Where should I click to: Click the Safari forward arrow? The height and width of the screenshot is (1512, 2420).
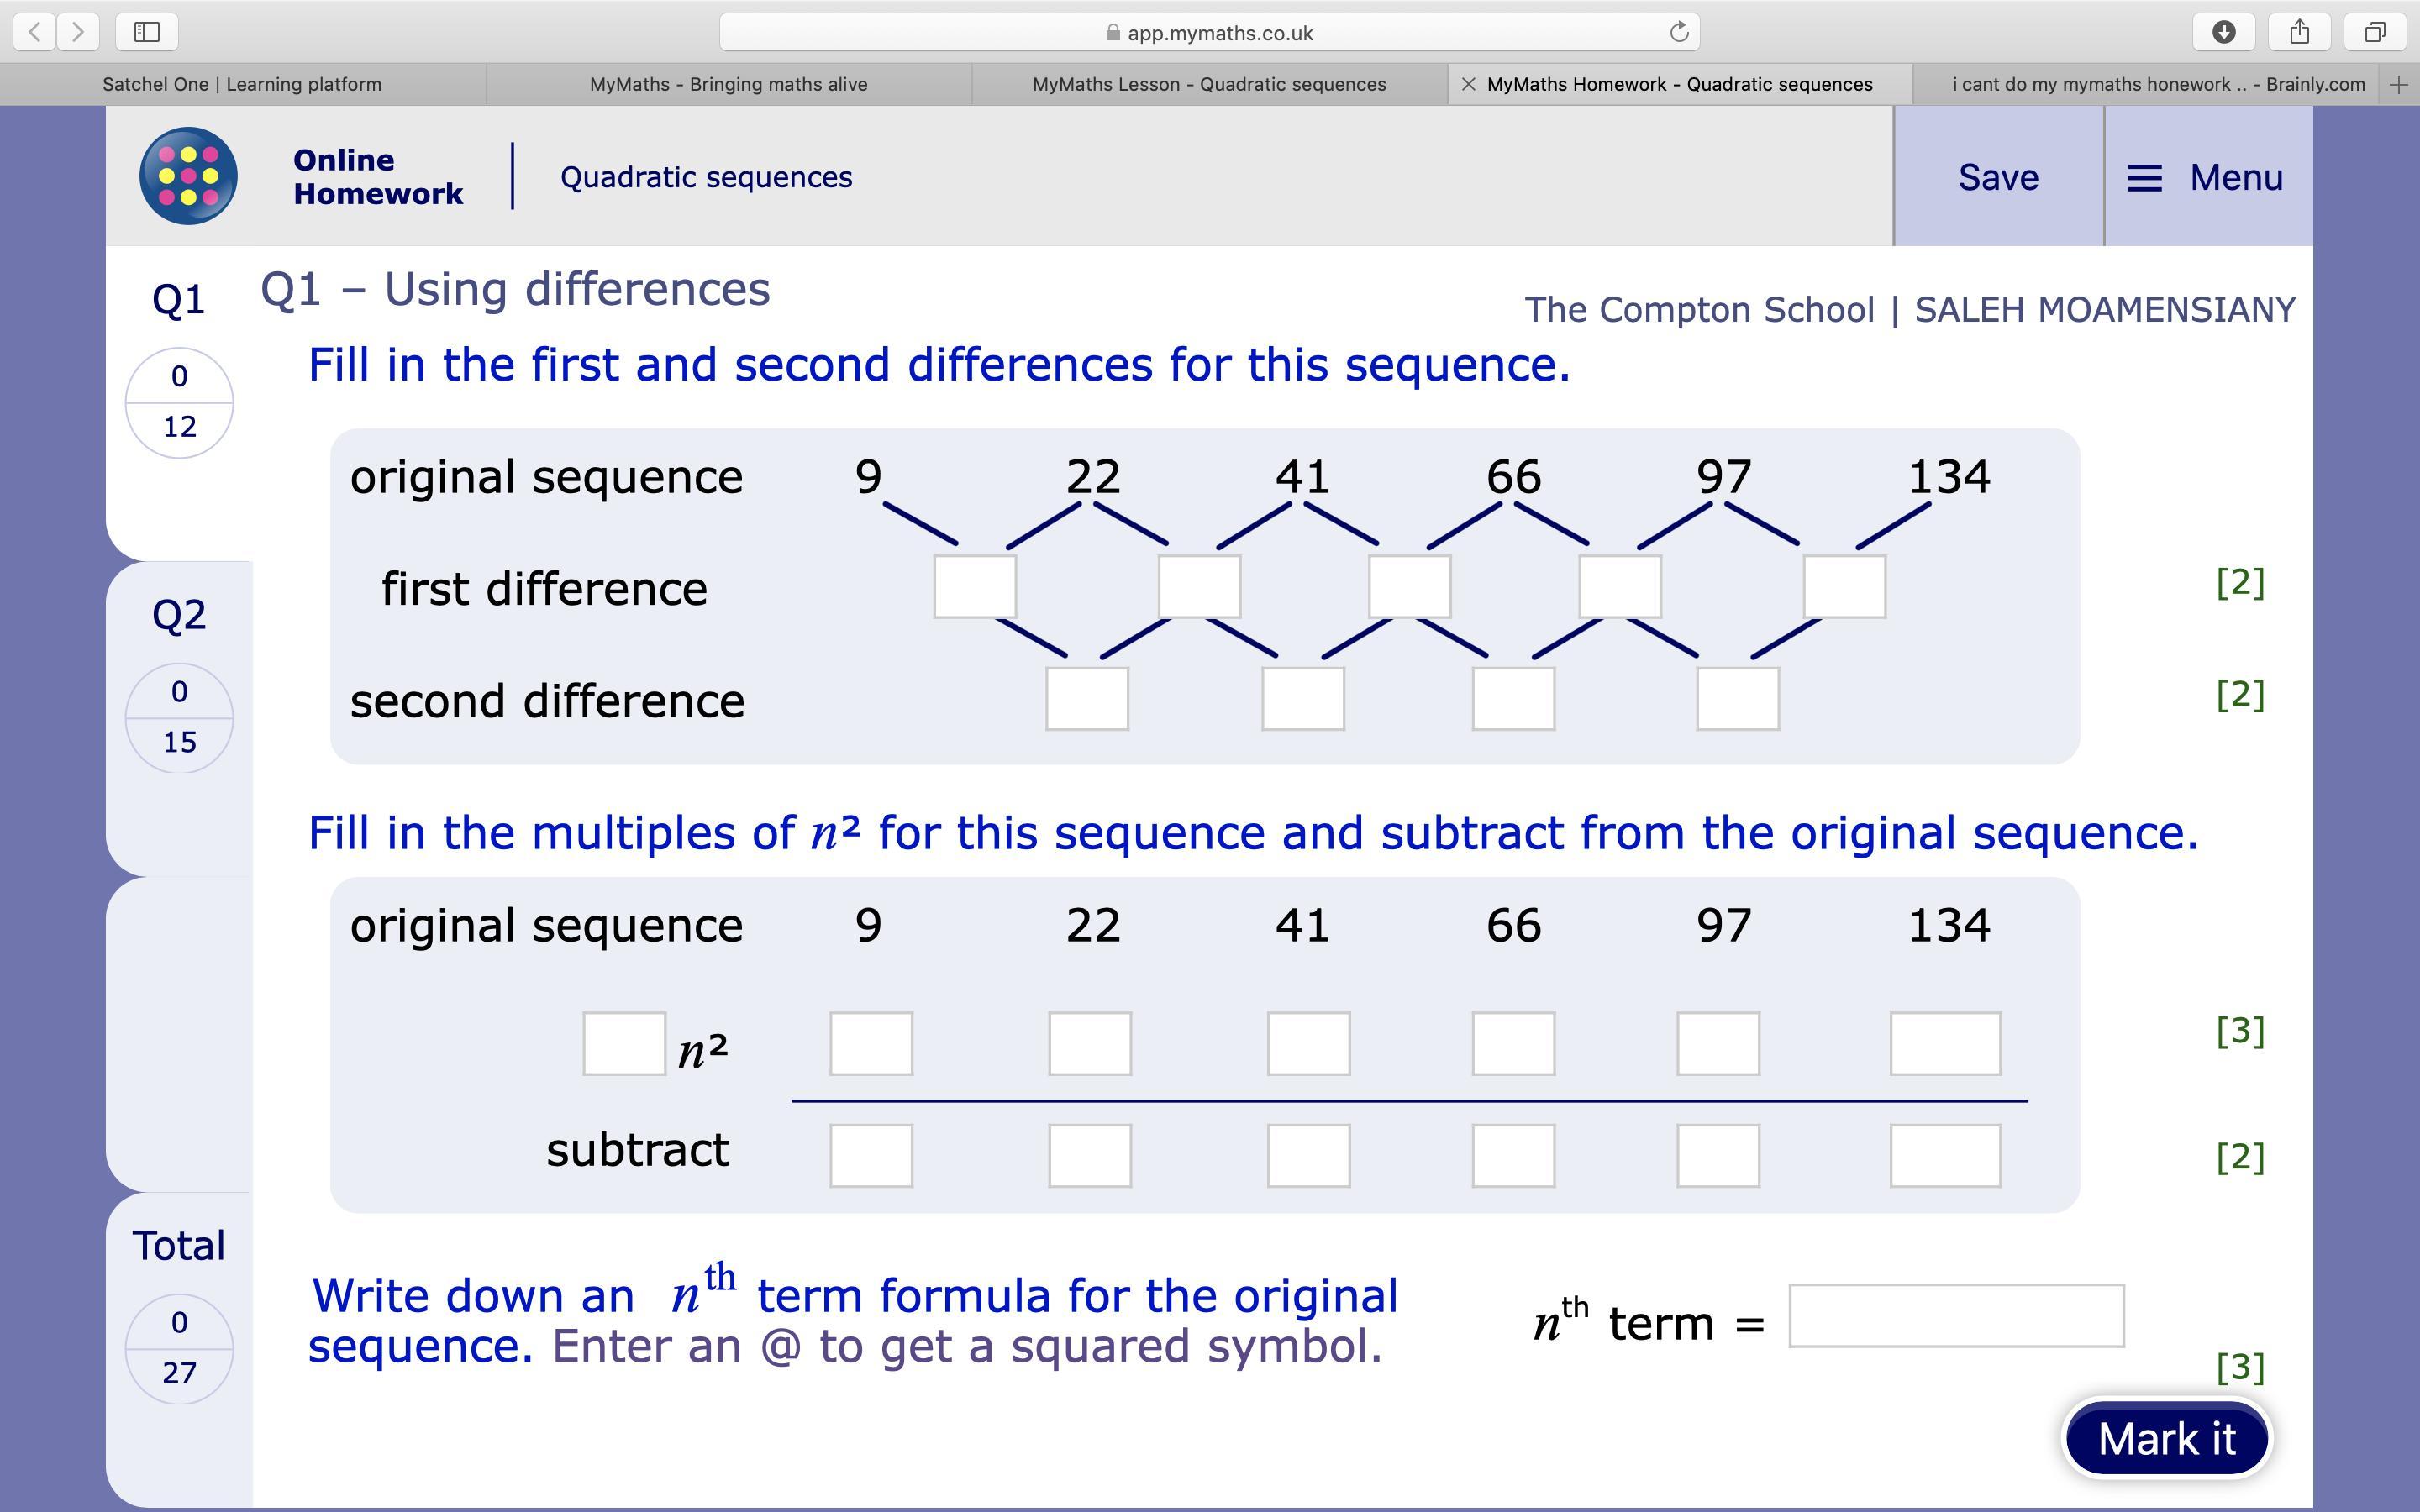pyautogui.click(x=78, y=32)
